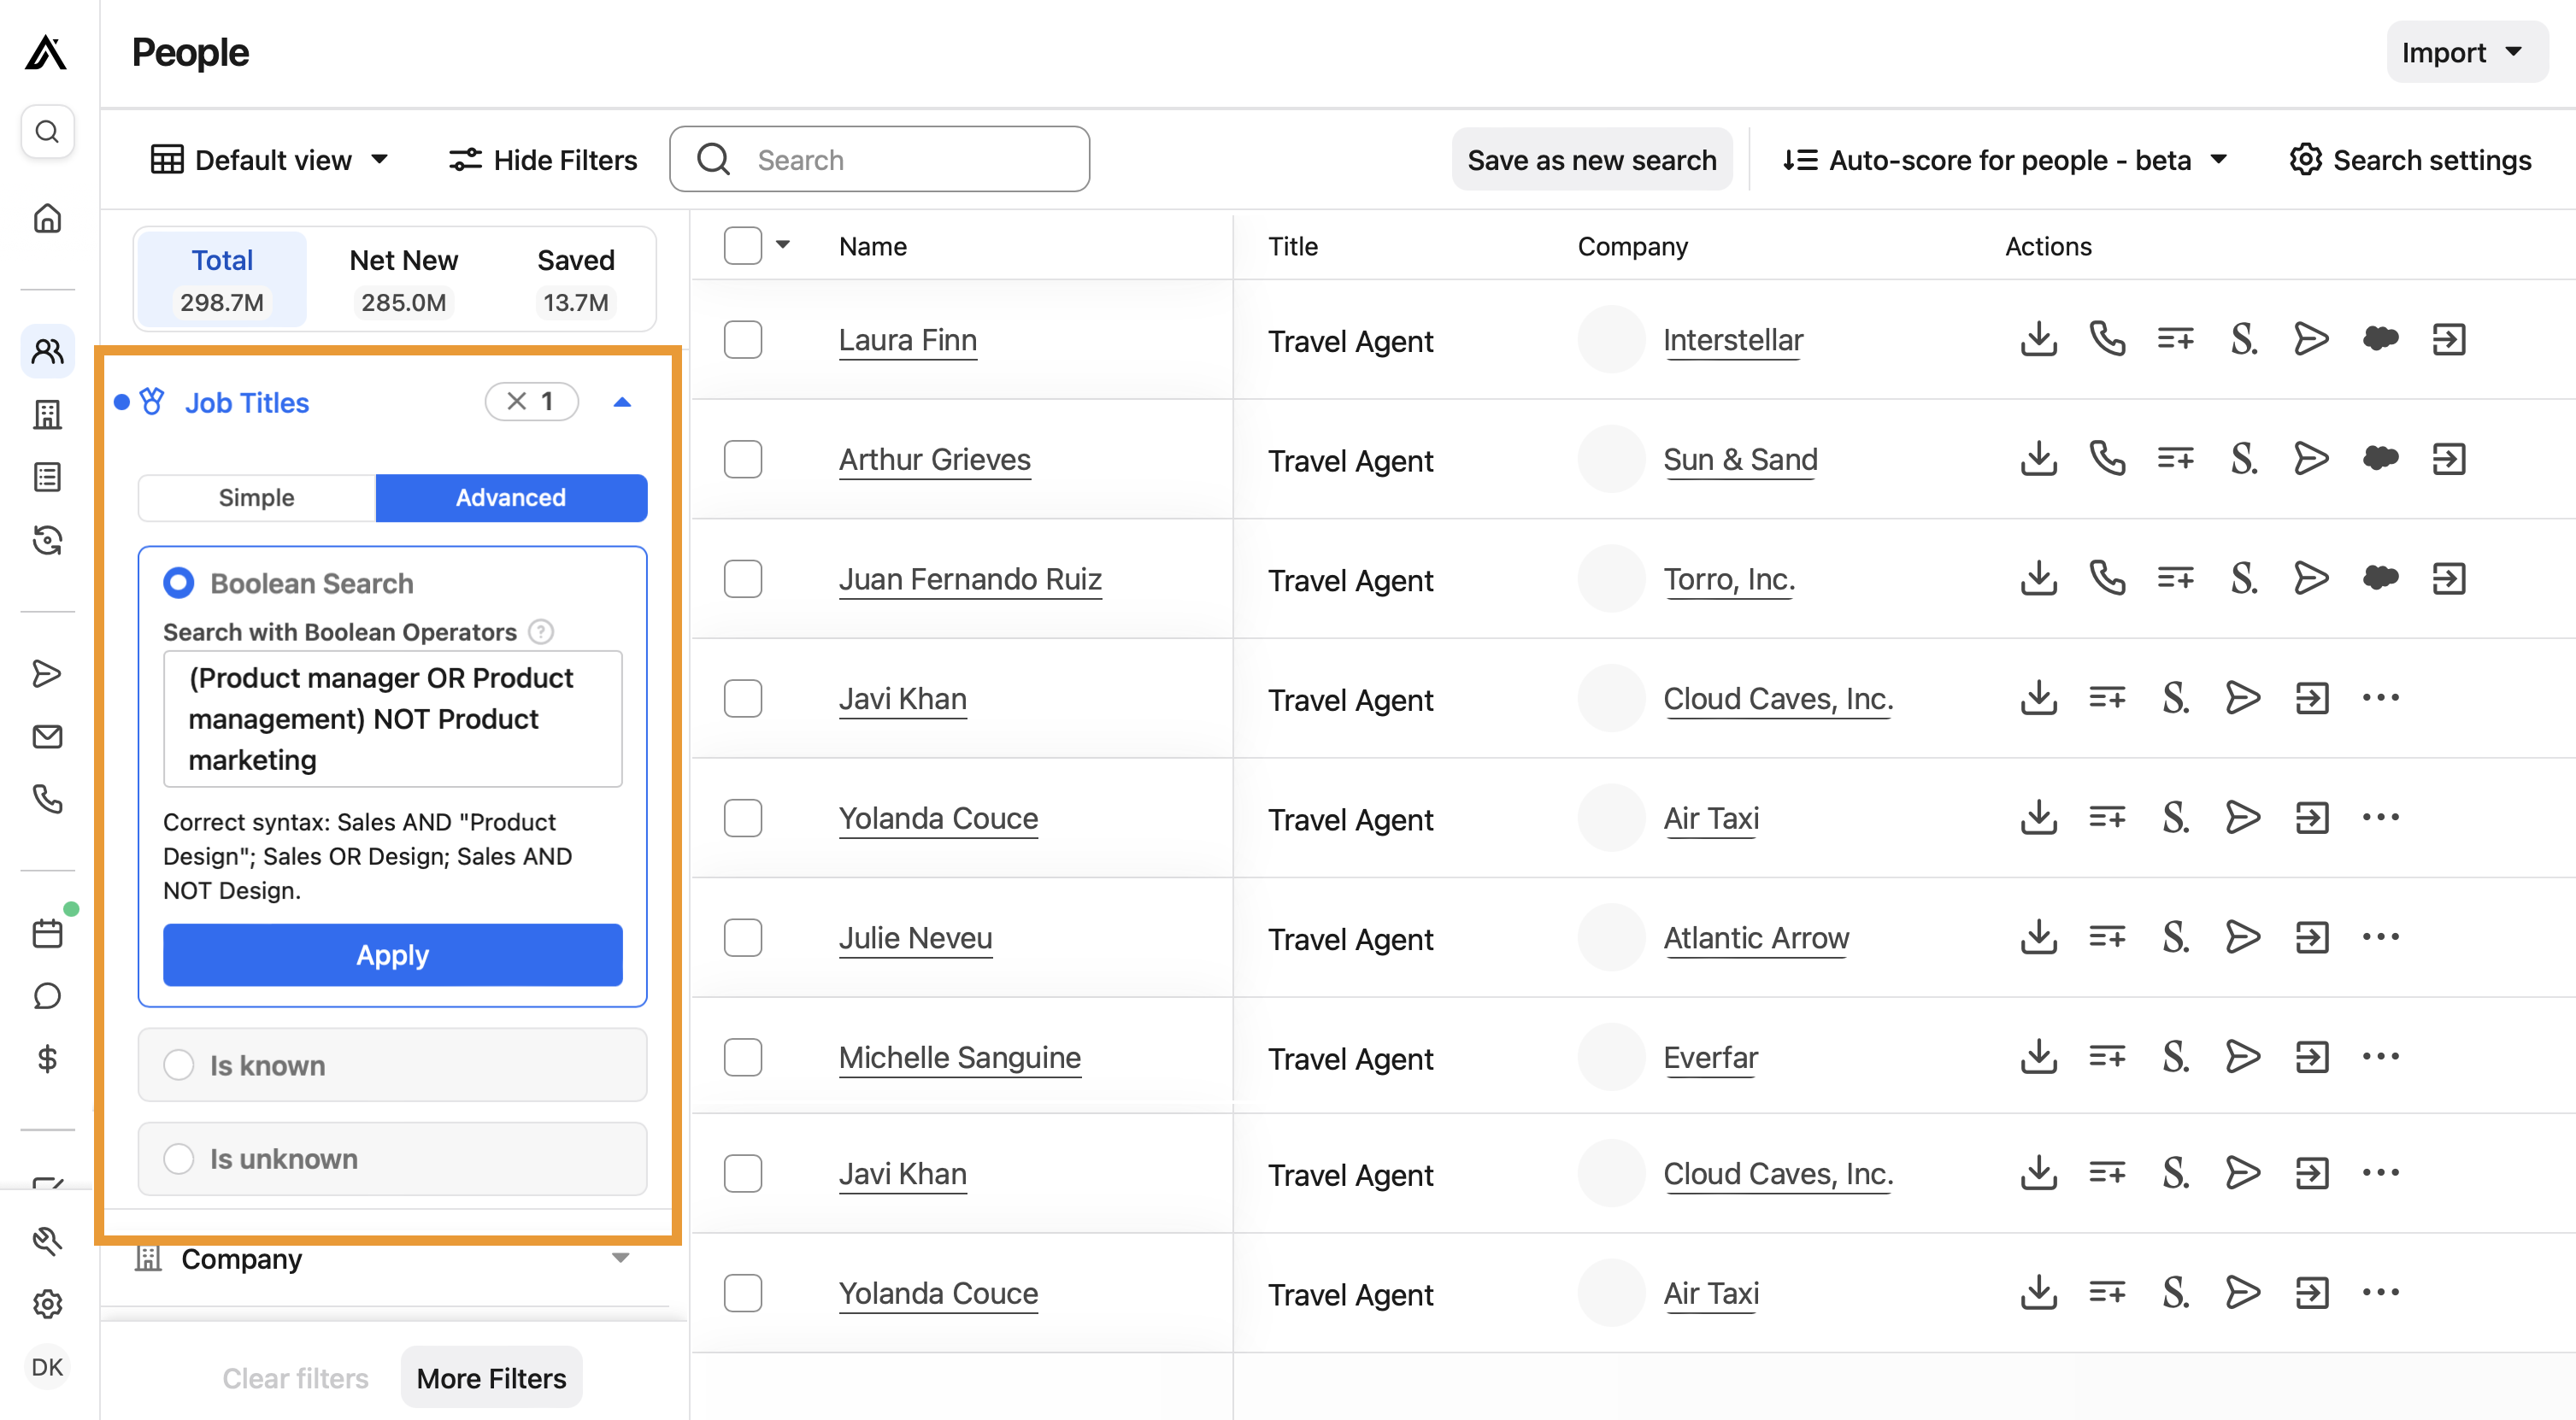Open the Lists icon in the left sidebar
Viewport: 2576px width, 1420px height.
(47, 477)
